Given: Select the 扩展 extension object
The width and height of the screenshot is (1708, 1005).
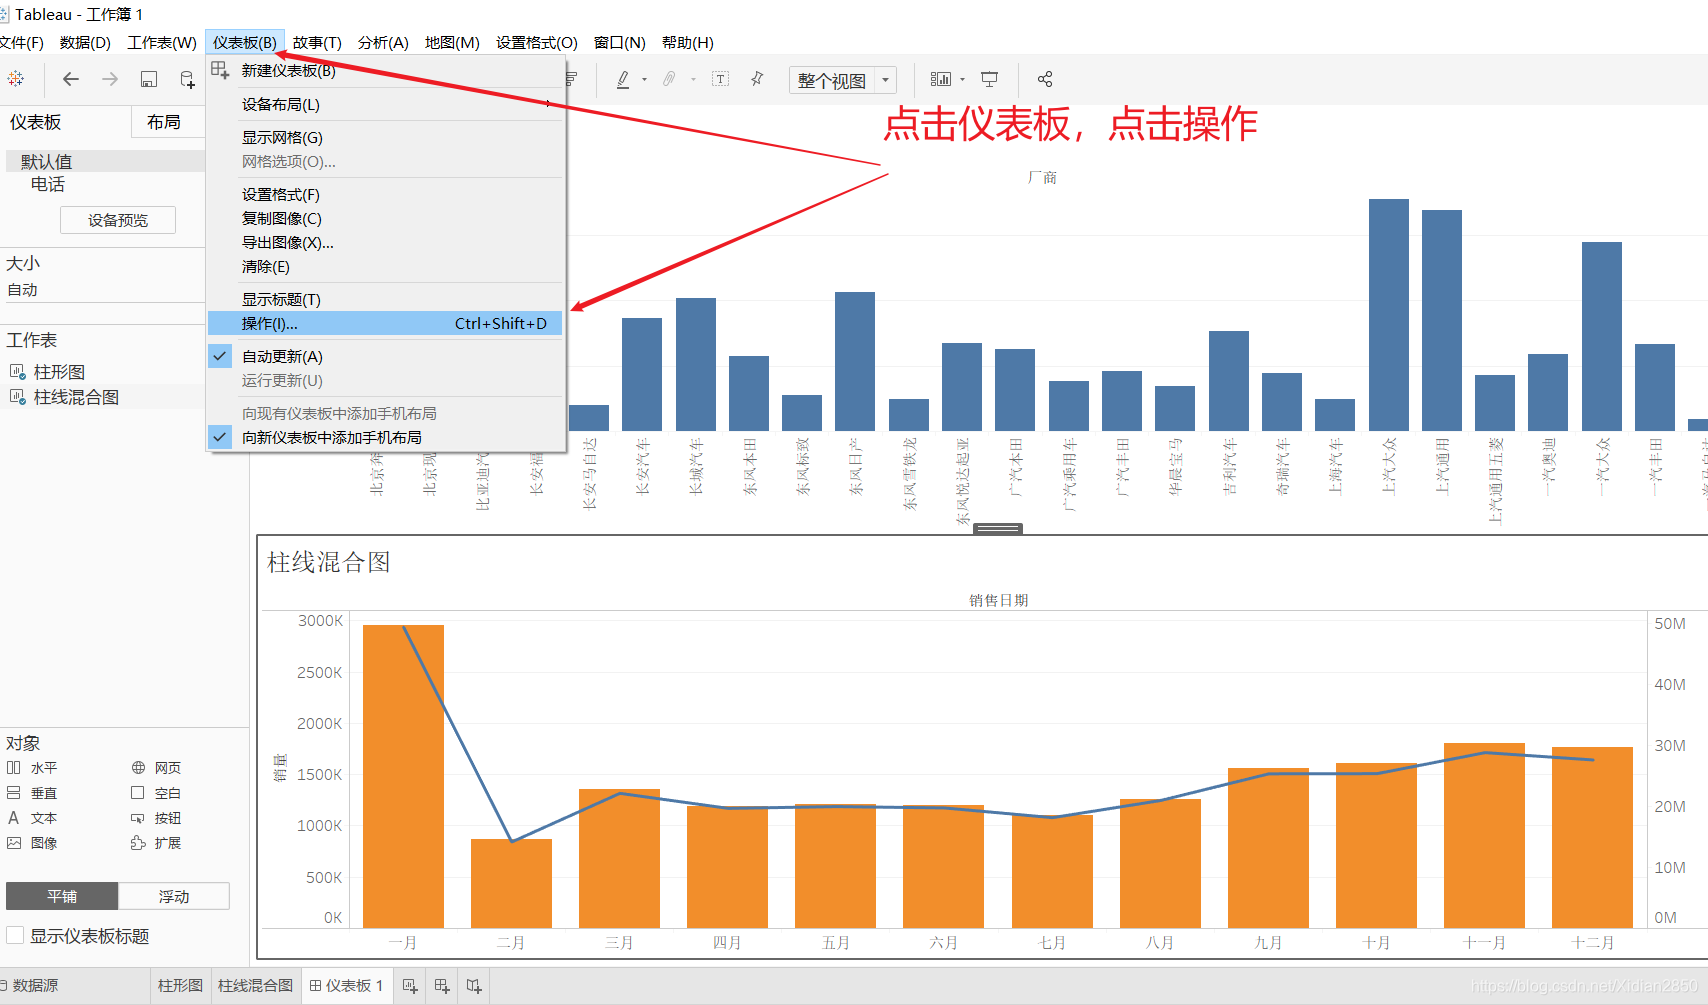Looking at the screenshot, I should [x=156, y=843].
